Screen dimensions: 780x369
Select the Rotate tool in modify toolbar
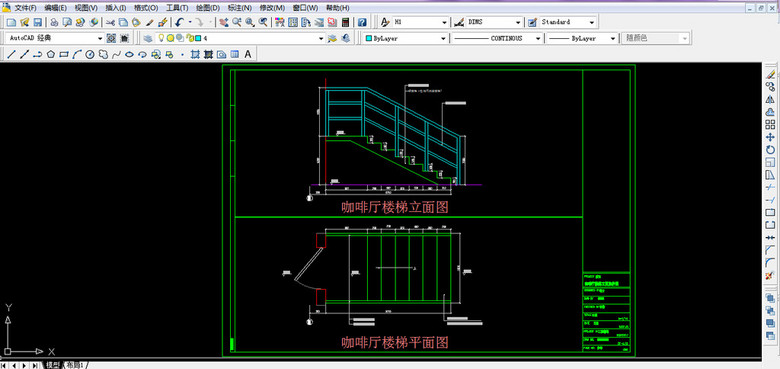(x=770, y=150)
